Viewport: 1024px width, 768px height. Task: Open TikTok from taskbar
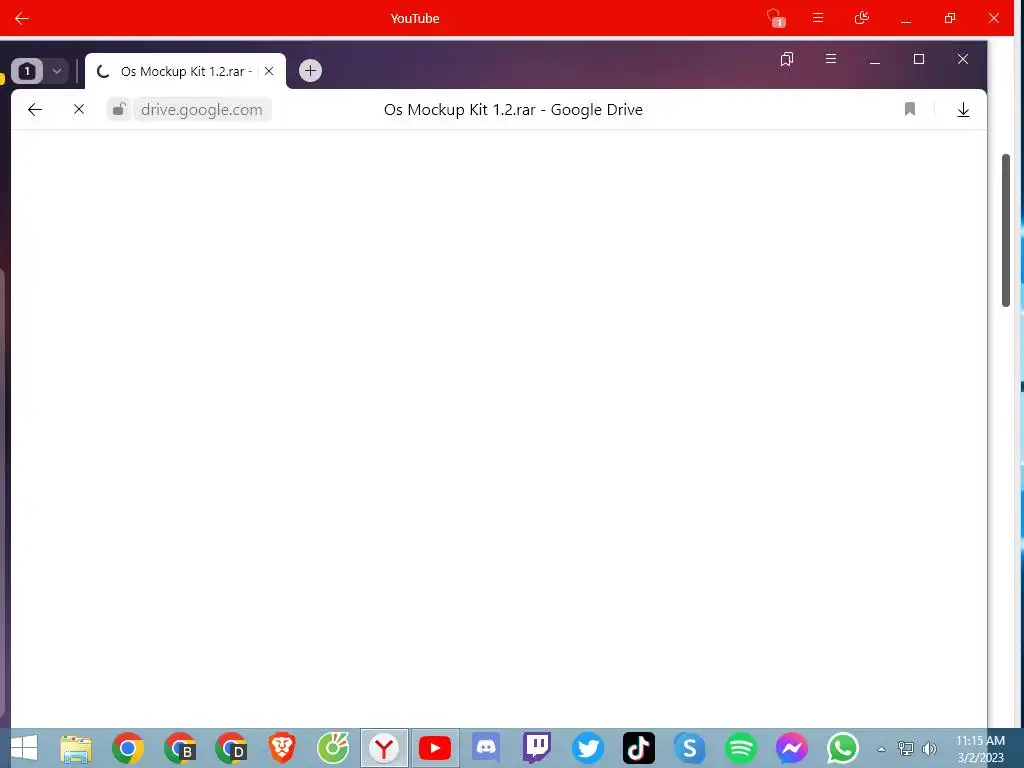[x=639, y=748]
